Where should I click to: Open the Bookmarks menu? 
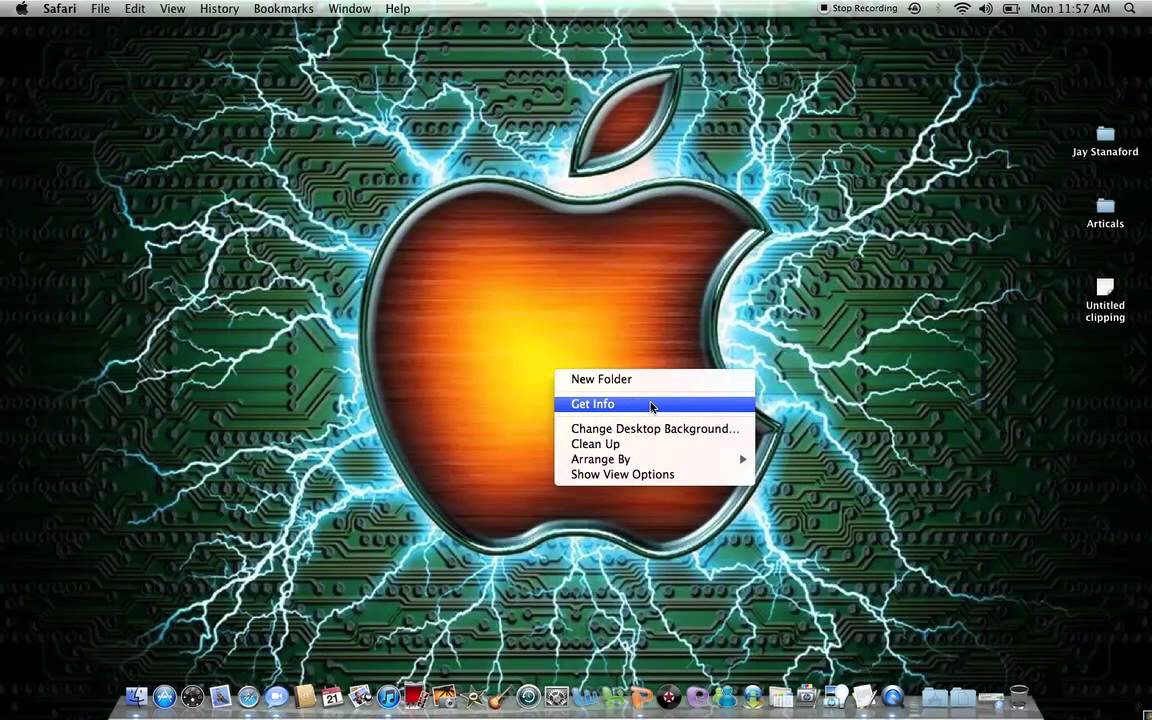tap(283, 9)
